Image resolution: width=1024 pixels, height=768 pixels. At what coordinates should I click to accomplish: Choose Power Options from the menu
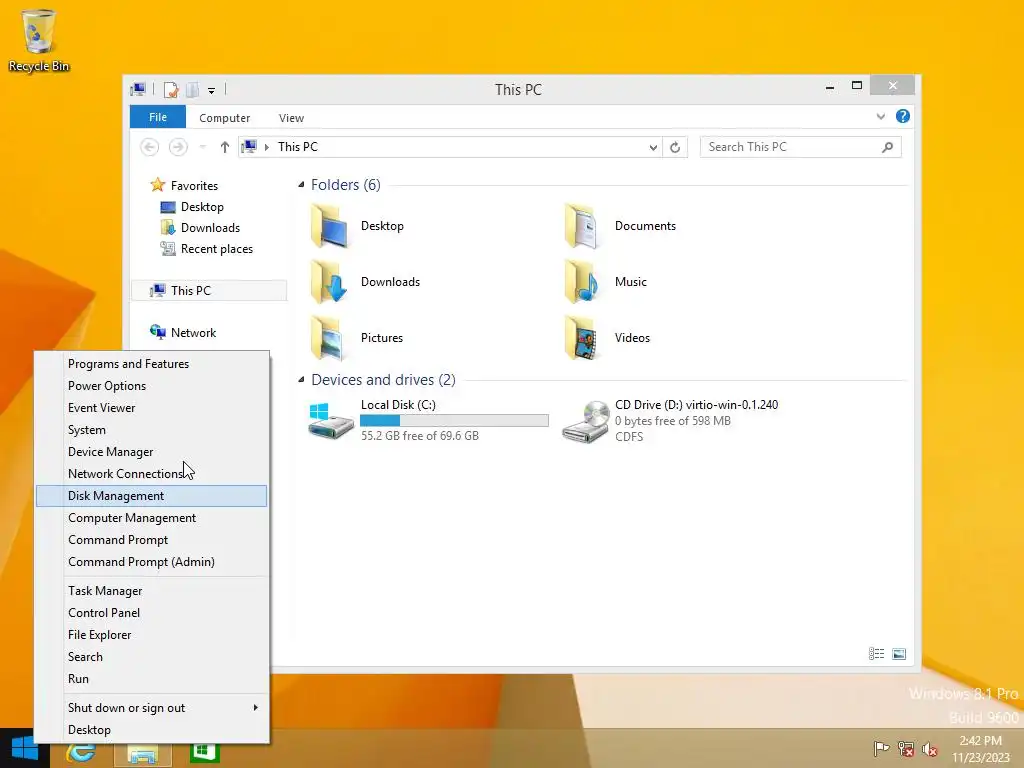(x=152, y=386)
